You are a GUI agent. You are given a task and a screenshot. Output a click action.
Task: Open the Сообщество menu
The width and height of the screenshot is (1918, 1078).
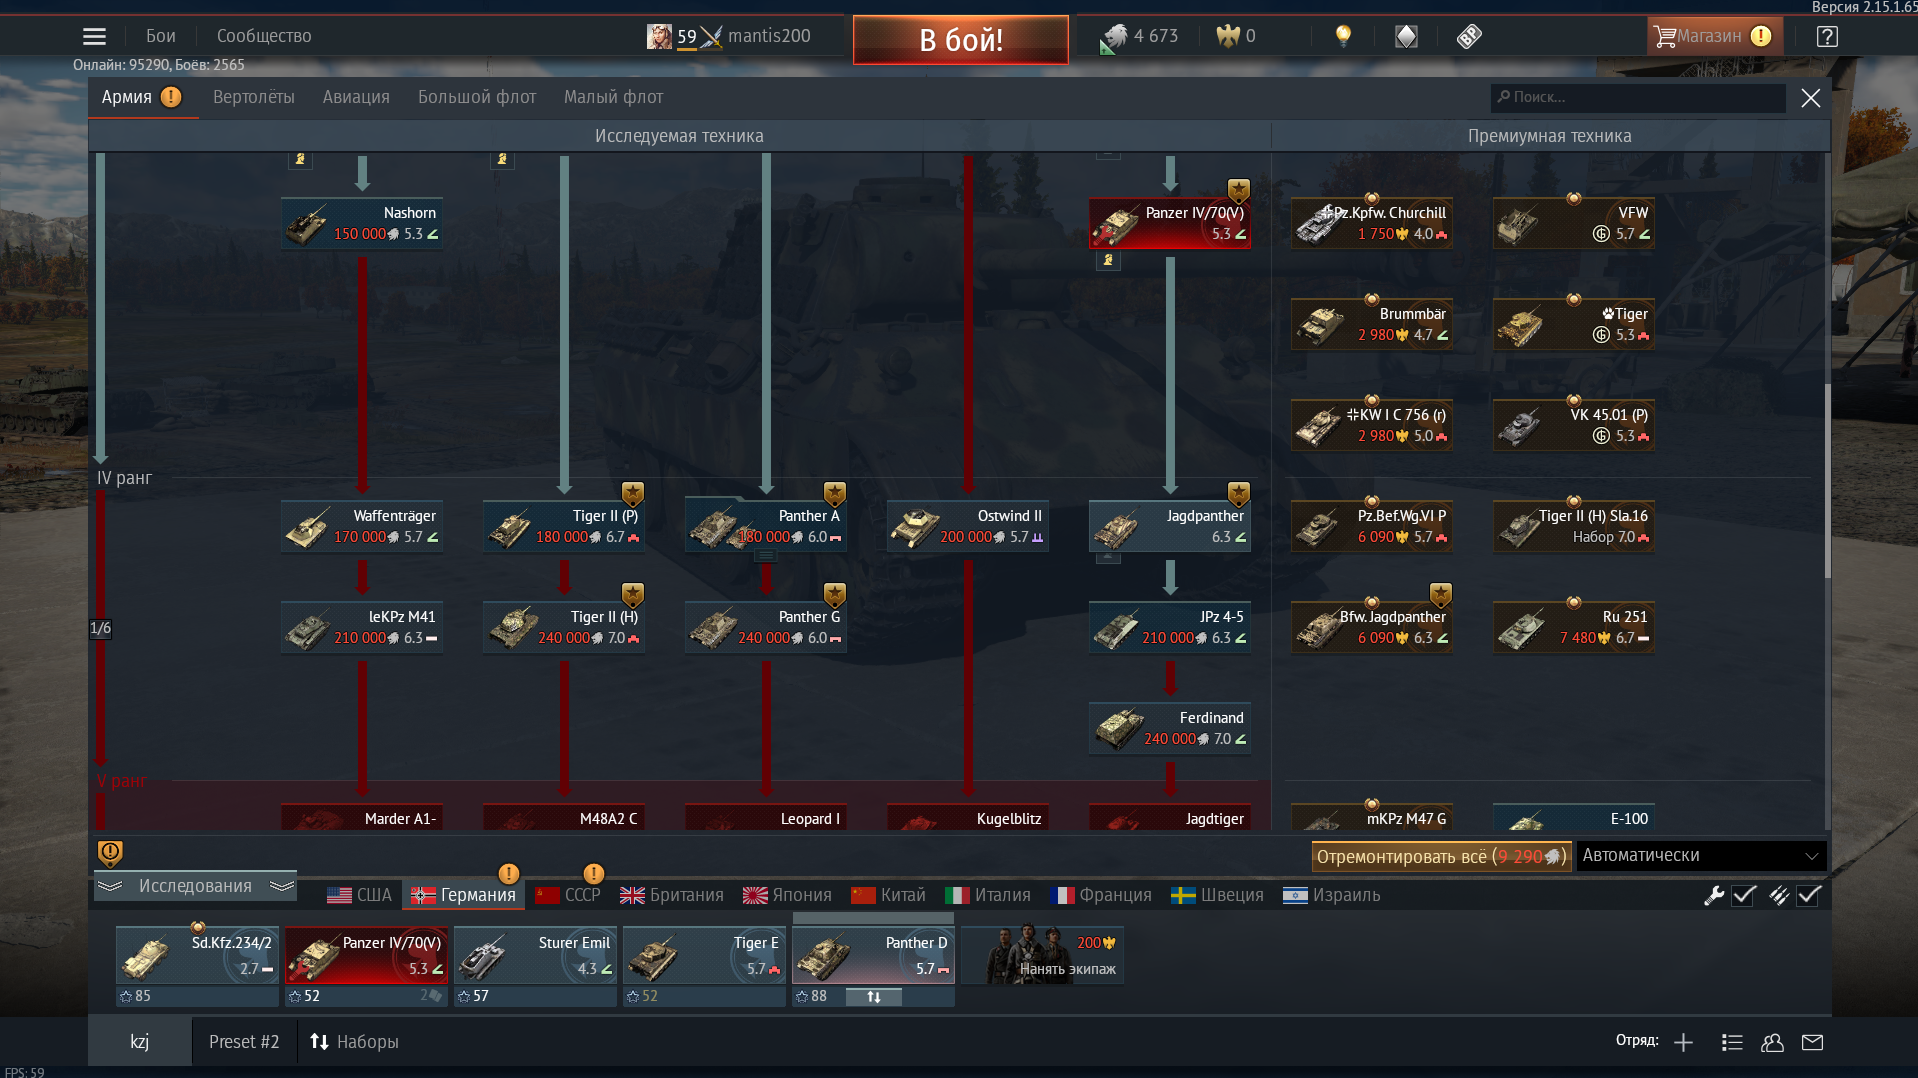pos(264,36)
